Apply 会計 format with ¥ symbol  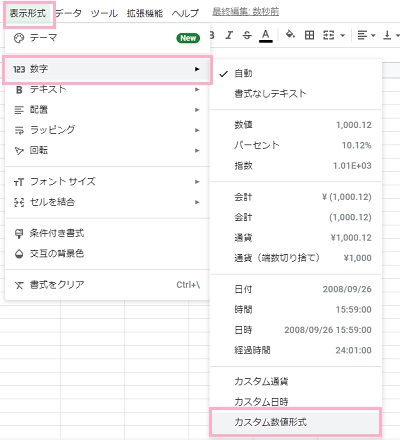click(296, 197)
